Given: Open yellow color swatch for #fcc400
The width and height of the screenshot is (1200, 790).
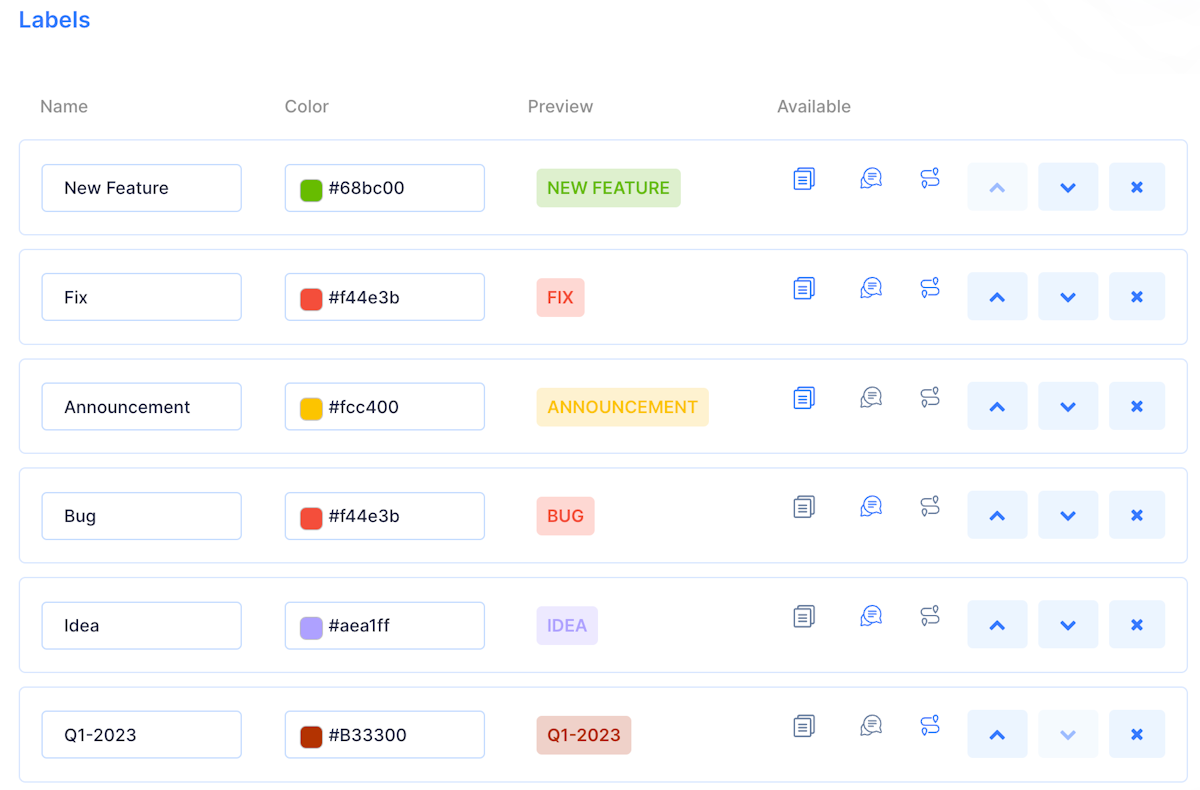Looking at the screenshot, I should coord(311,407).
